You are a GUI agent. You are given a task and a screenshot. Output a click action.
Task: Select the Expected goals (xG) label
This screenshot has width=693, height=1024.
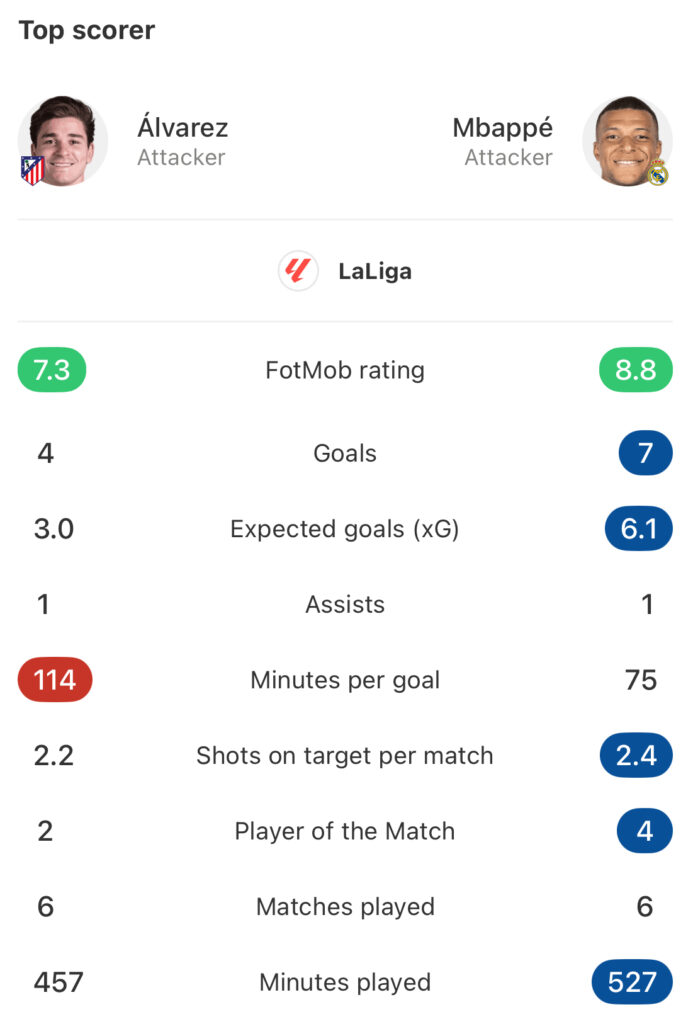pos(345,529)
